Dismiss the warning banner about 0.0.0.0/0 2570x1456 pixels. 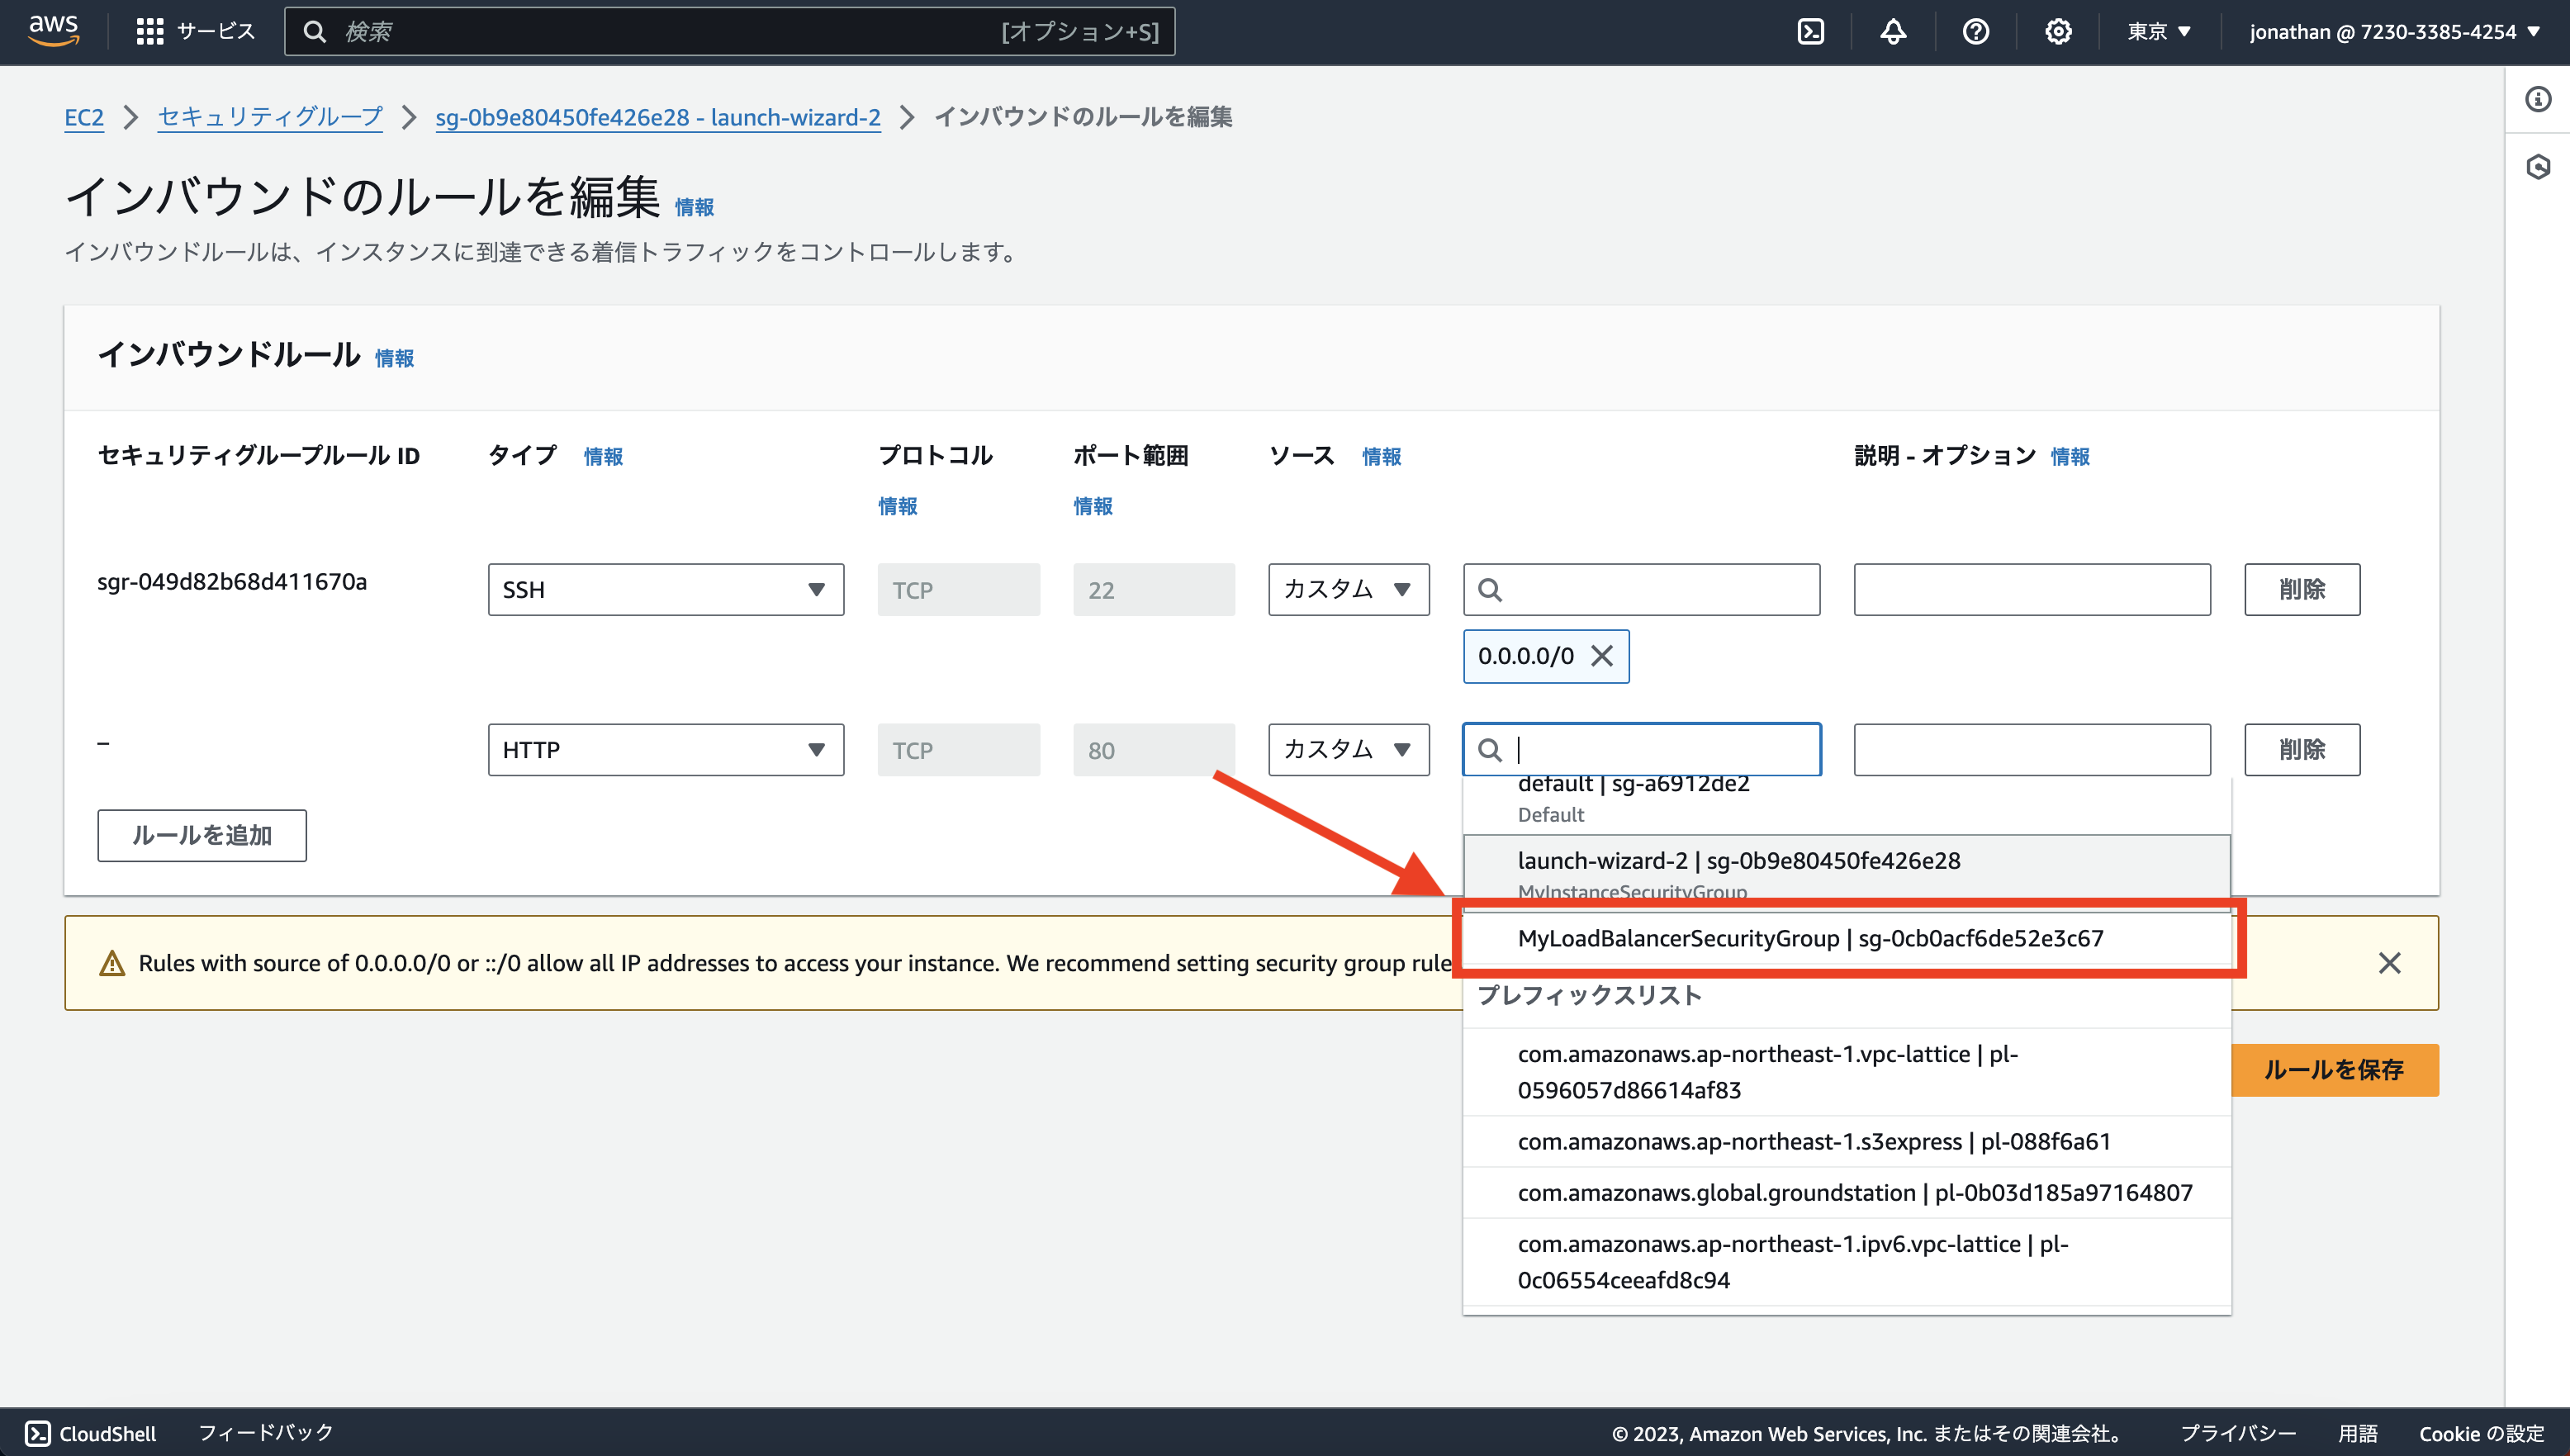pos(2389,963)
